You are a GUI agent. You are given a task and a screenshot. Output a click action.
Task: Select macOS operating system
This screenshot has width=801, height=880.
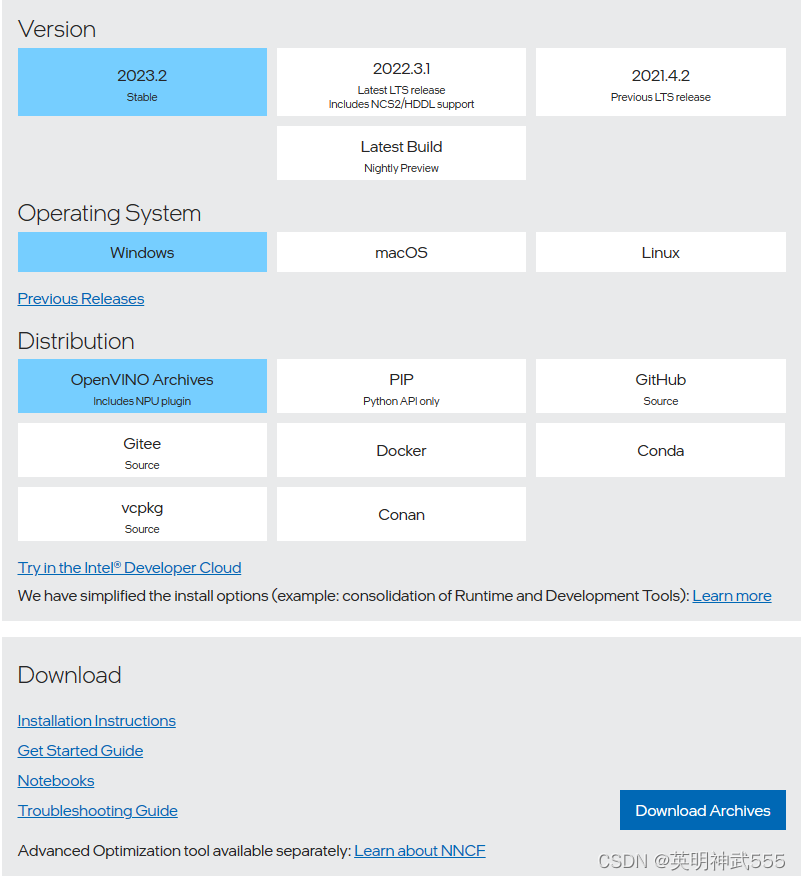coord(401,253)
